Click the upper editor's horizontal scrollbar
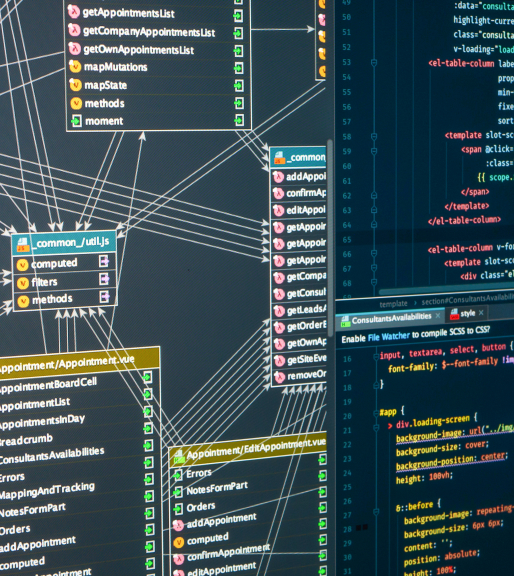 point(446,288)
